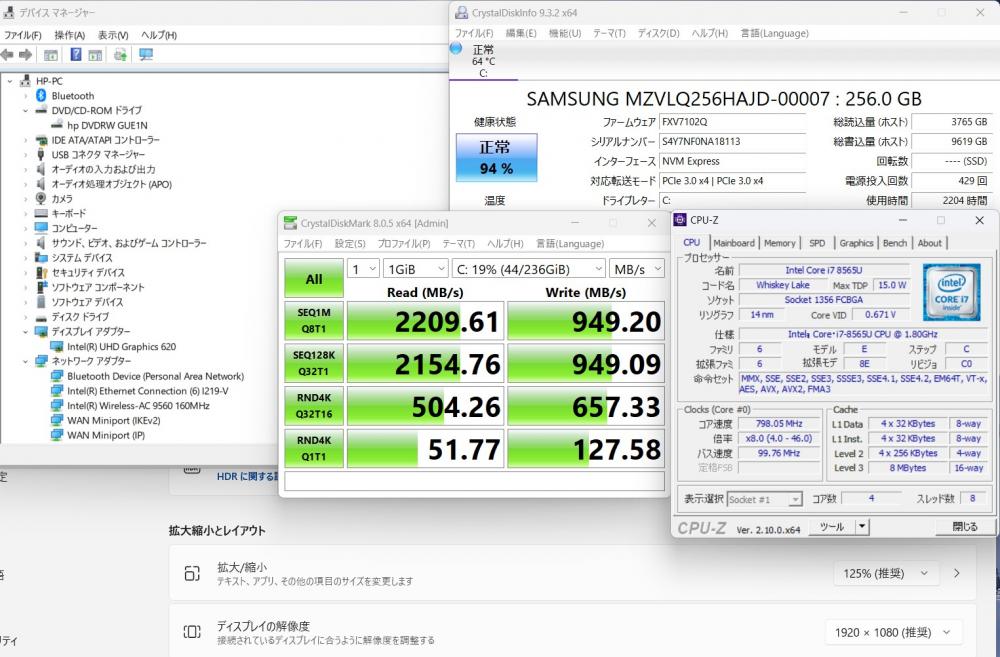Click the camera icon beside カメラ
The image size is (1000, 657).
[41, 198]
